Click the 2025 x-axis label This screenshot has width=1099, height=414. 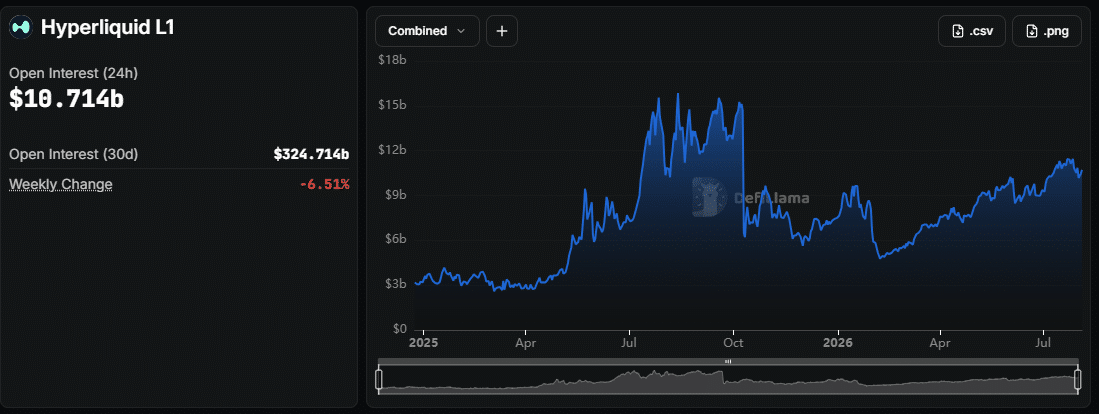click(423, 343)
